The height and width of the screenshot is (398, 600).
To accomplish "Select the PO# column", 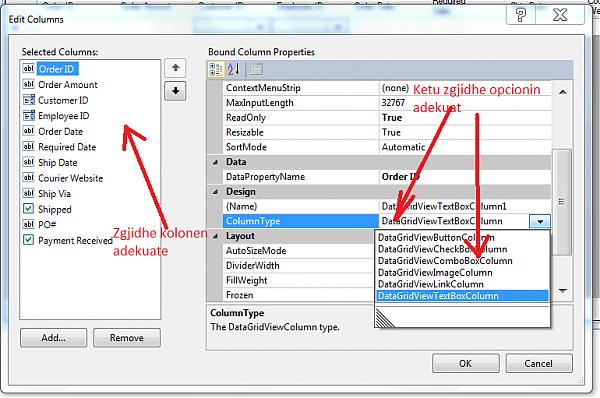I will click(47, 225).
